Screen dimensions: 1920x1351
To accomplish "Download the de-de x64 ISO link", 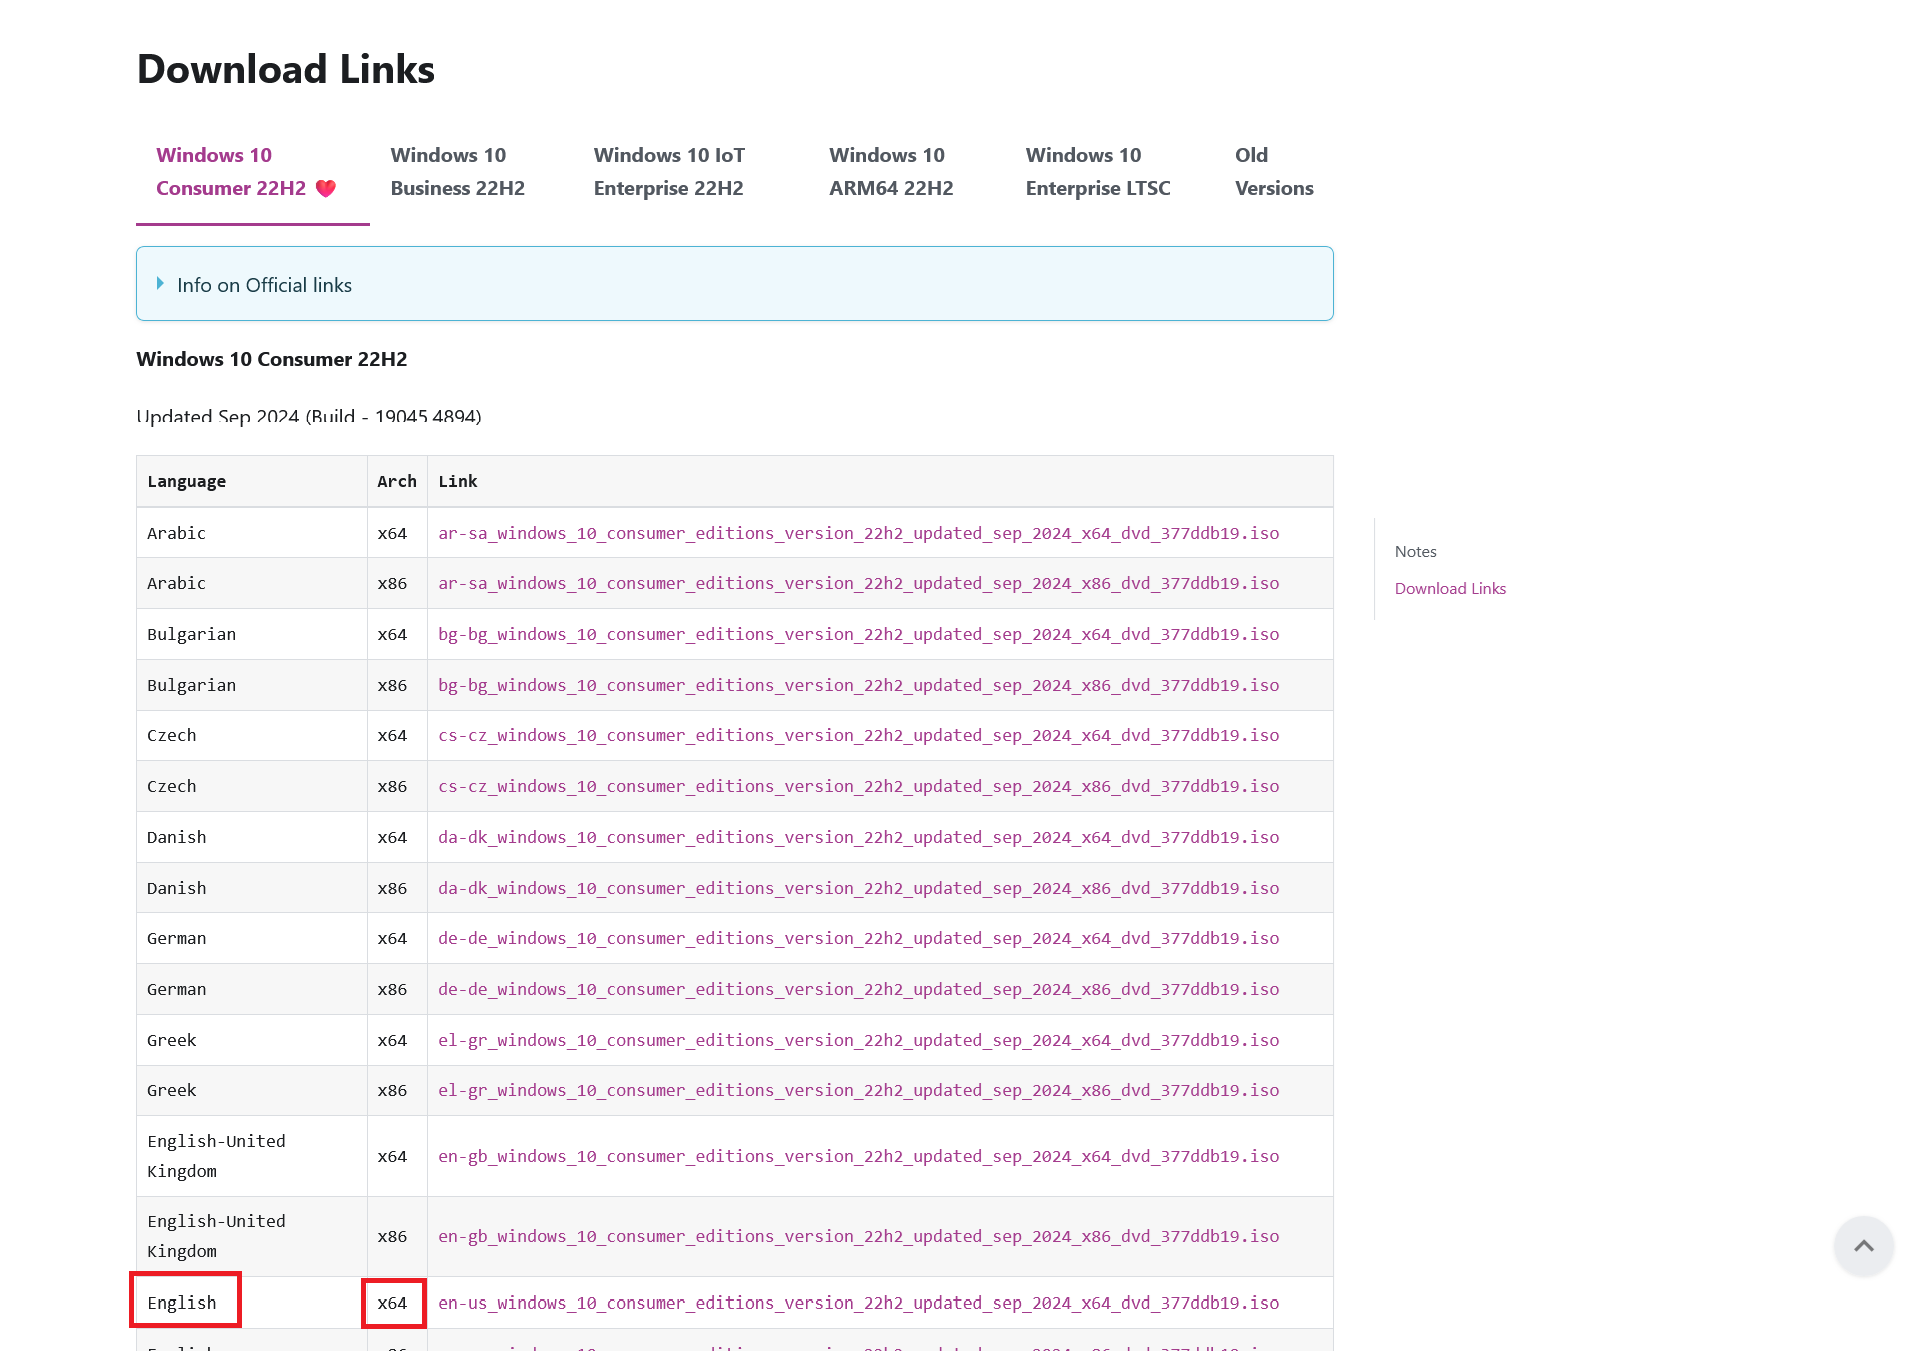I will pyautogui.click(x=858, y=938).
